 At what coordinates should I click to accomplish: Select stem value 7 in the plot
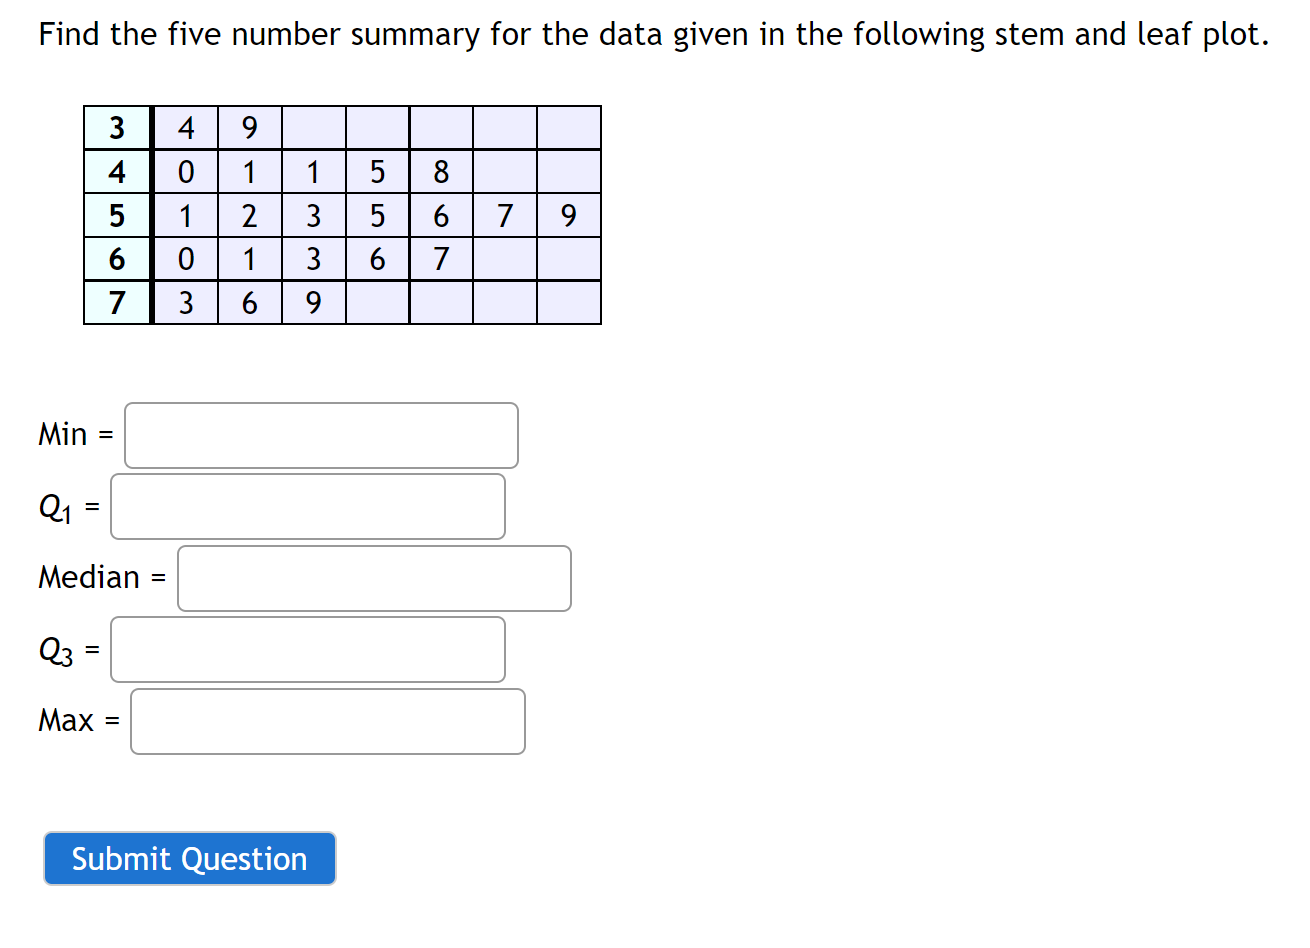click(117, 302)
